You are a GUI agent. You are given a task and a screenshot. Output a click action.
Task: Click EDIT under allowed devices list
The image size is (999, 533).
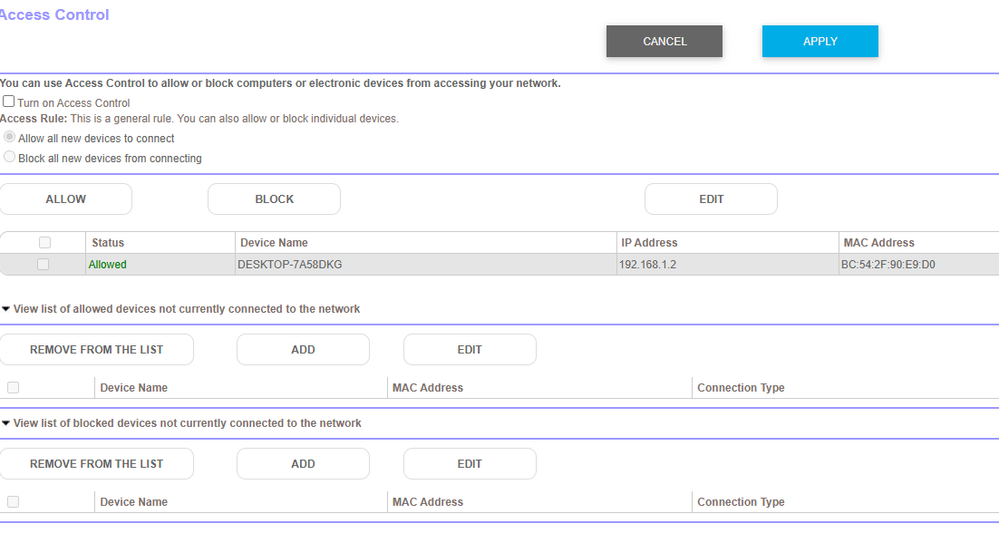[469, 349]
